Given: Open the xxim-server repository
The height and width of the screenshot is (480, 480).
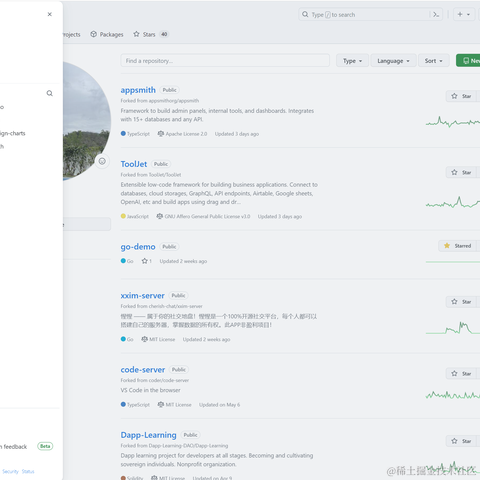Looking at the screenshot, I should tap(143, 295).
